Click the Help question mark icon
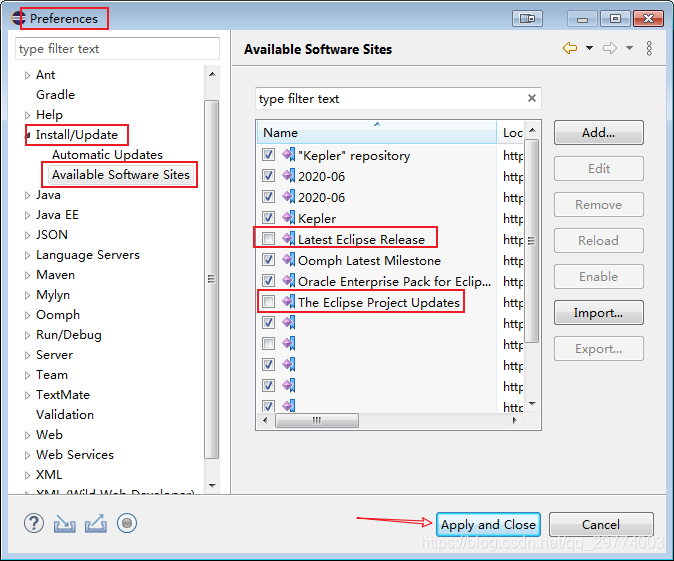Viewport: 674px width, 561px height. coord(34,523)
